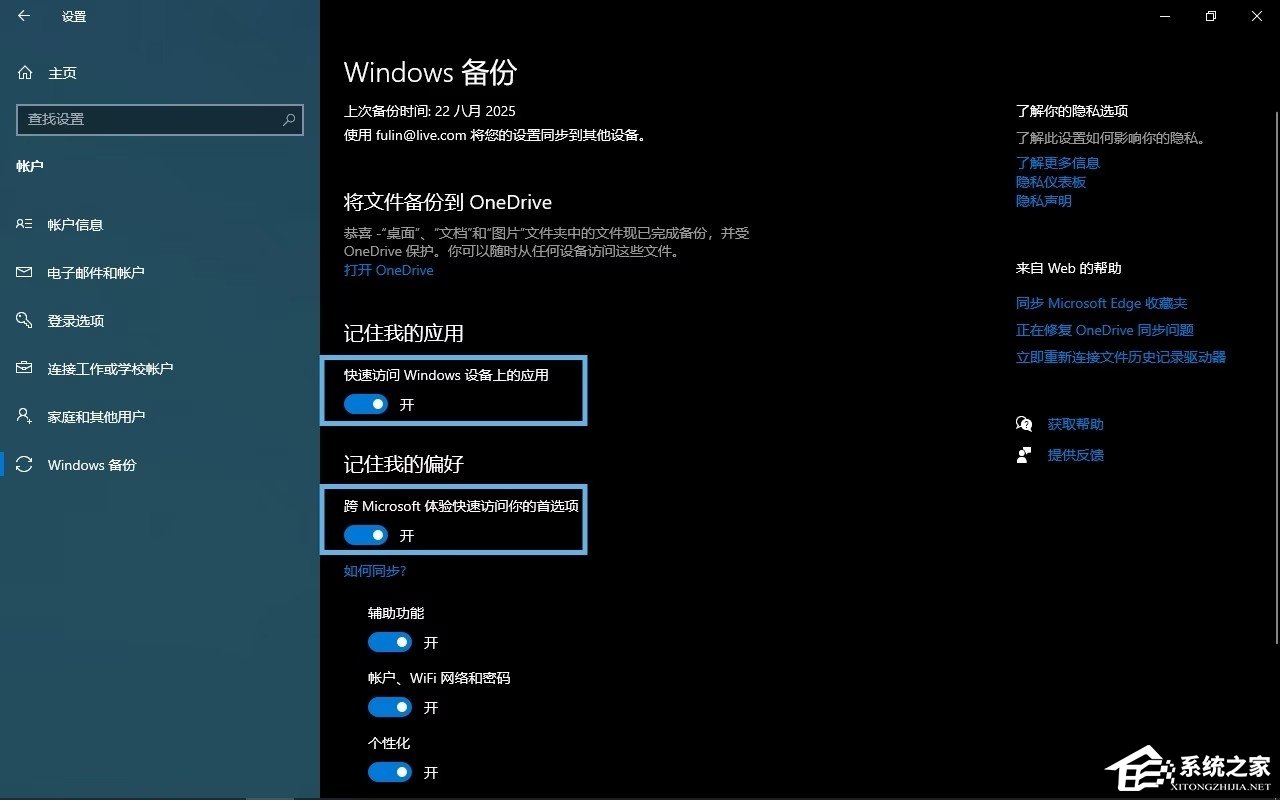
Task: Click the key icon for 登录选项
Action: pos(22,320)
